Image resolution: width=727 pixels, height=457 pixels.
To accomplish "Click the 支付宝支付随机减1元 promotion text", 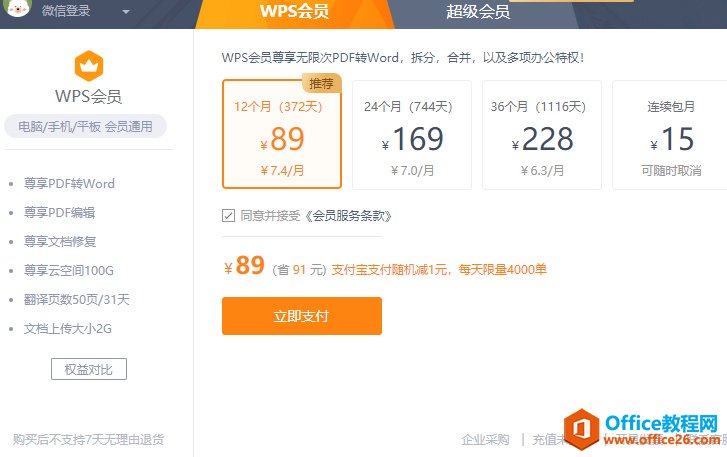I will click(x=389, y=269).
